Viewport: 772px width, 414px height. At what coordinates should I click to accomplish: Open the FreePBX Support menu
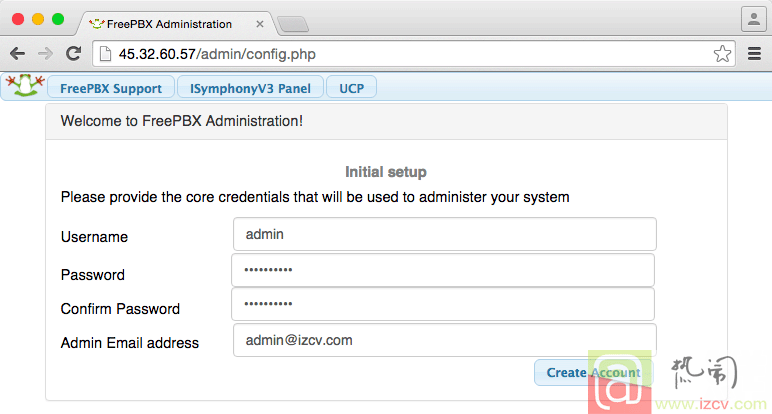[111, 88]
